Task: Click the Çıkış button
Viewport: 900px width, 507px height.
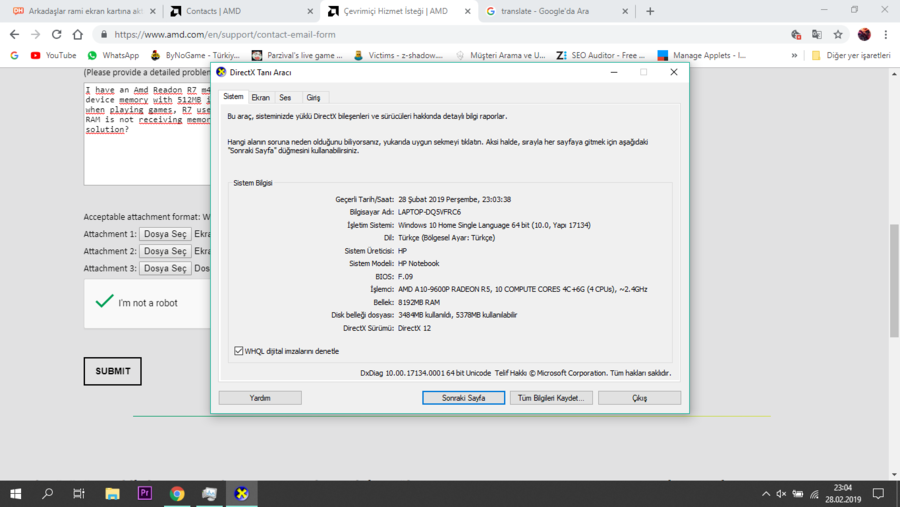Action: pyautogui.click(x=639, y=398)
